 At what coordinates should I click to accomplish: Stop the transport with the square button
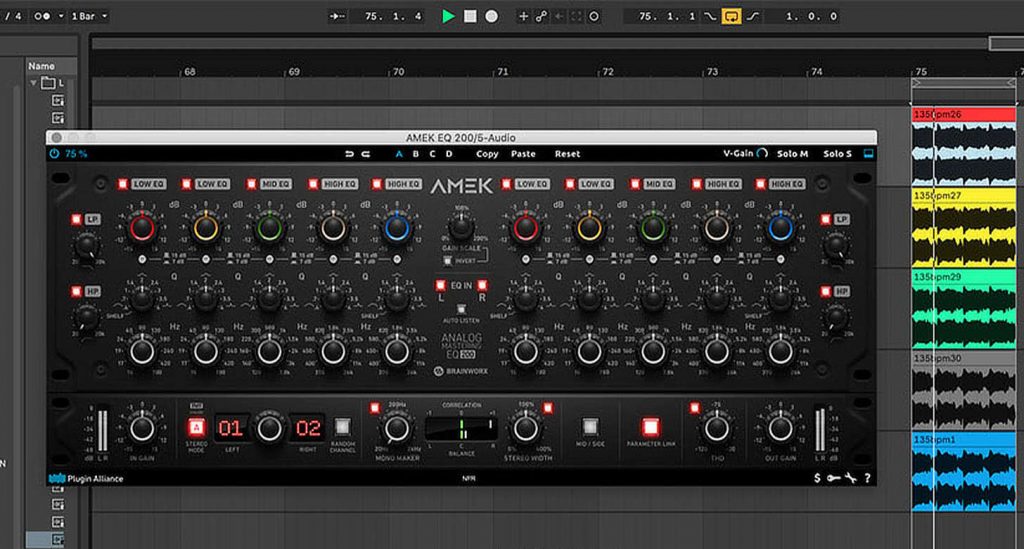[470, 16]
